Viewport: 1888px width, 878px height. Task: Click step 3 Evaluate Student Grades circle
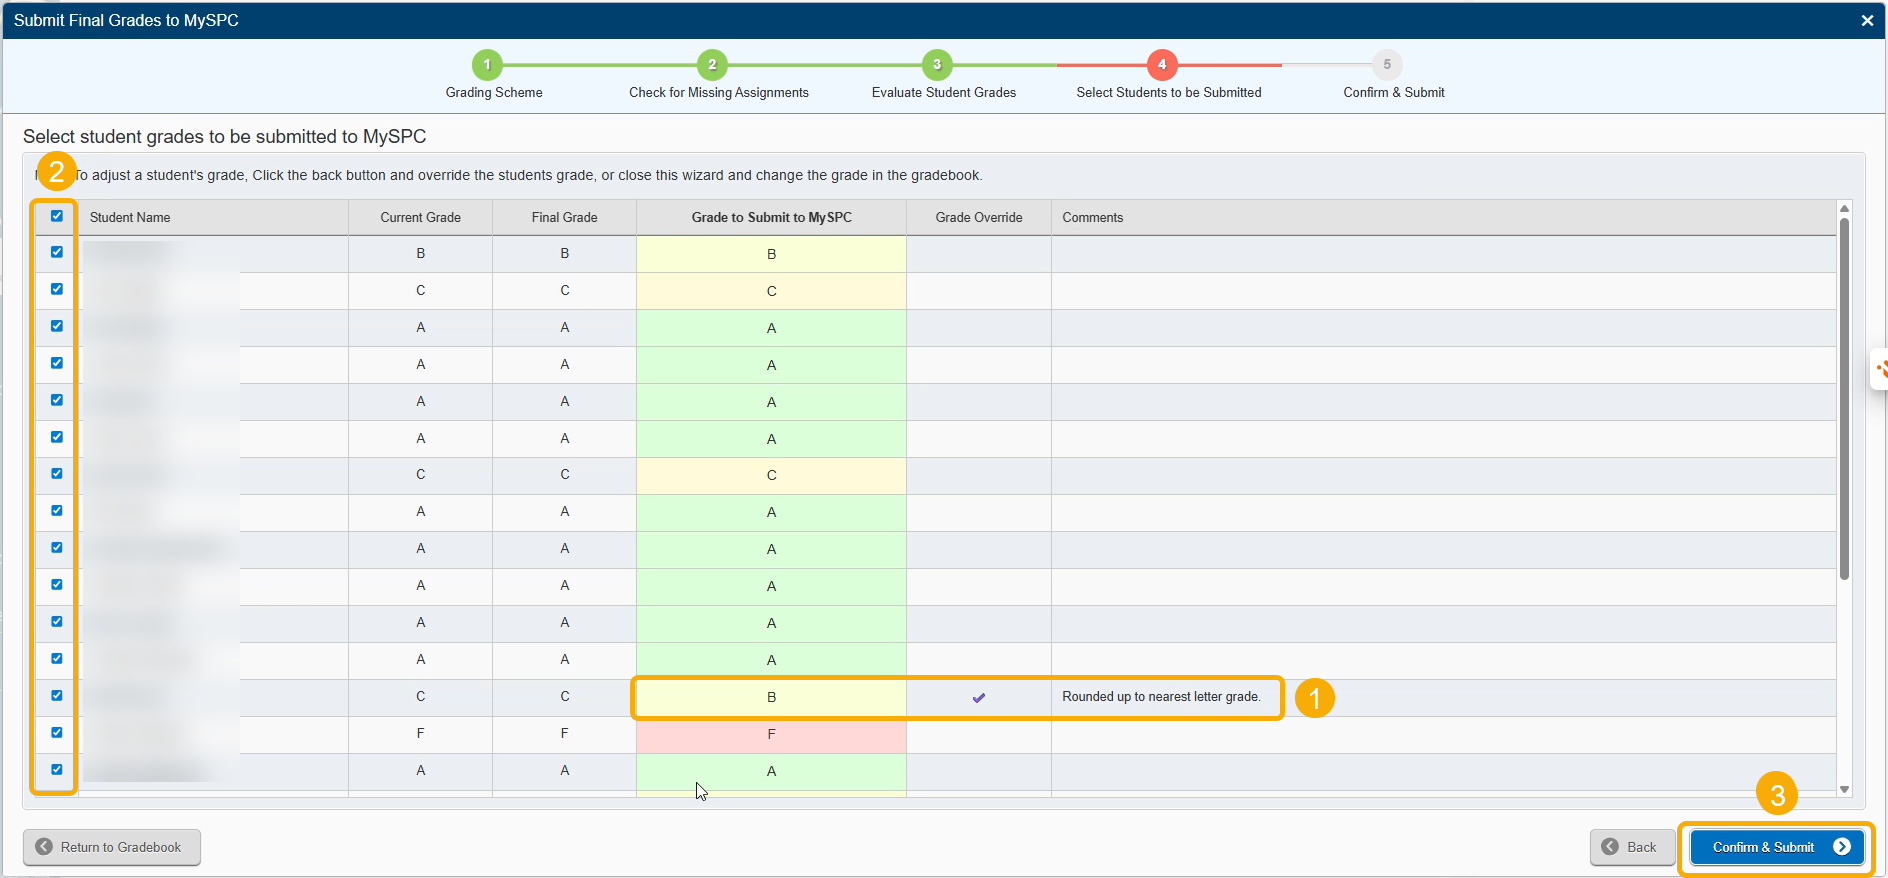[937, 65]
